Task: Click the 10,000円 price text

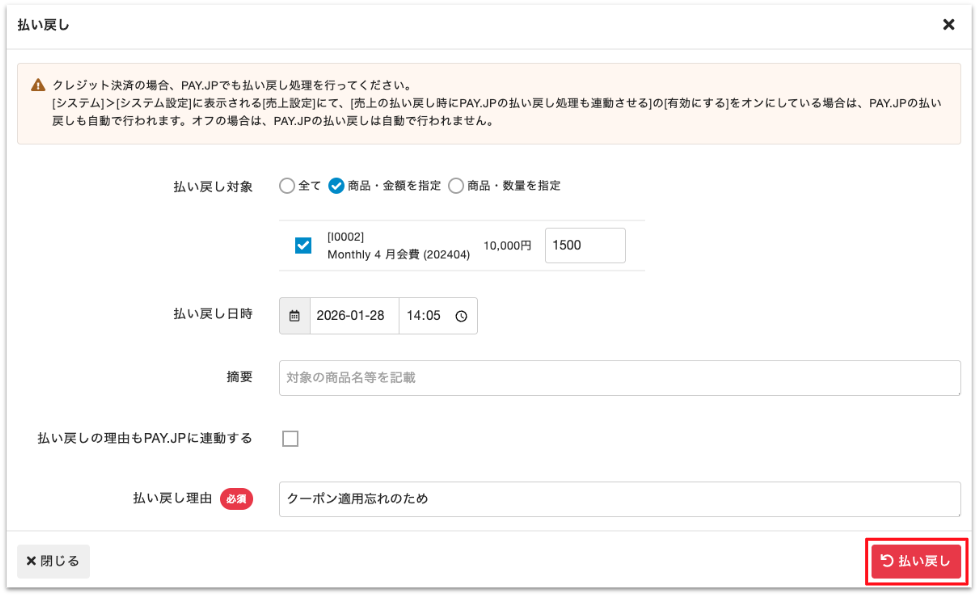Action: pyautogui.click(x=507, y=245)
